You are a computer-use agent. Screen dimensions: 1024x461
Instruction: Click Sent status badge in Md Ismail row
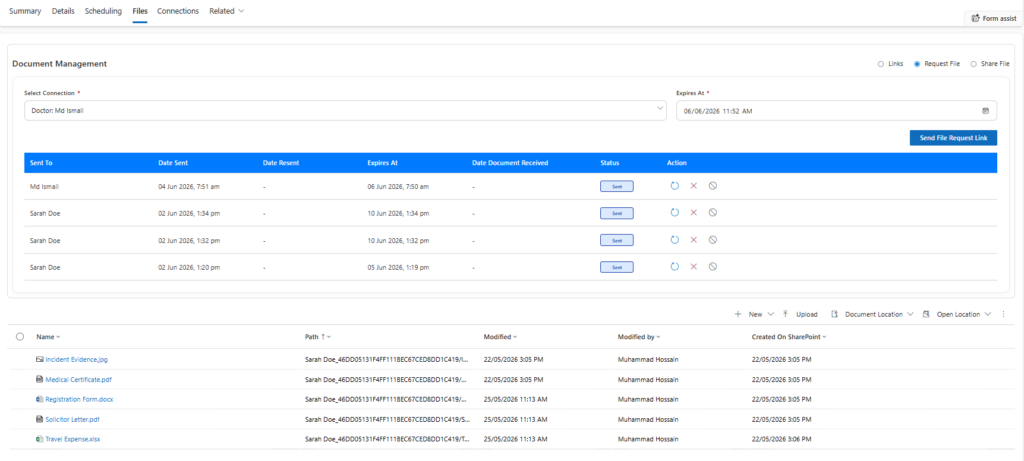(x=616, y=186)
